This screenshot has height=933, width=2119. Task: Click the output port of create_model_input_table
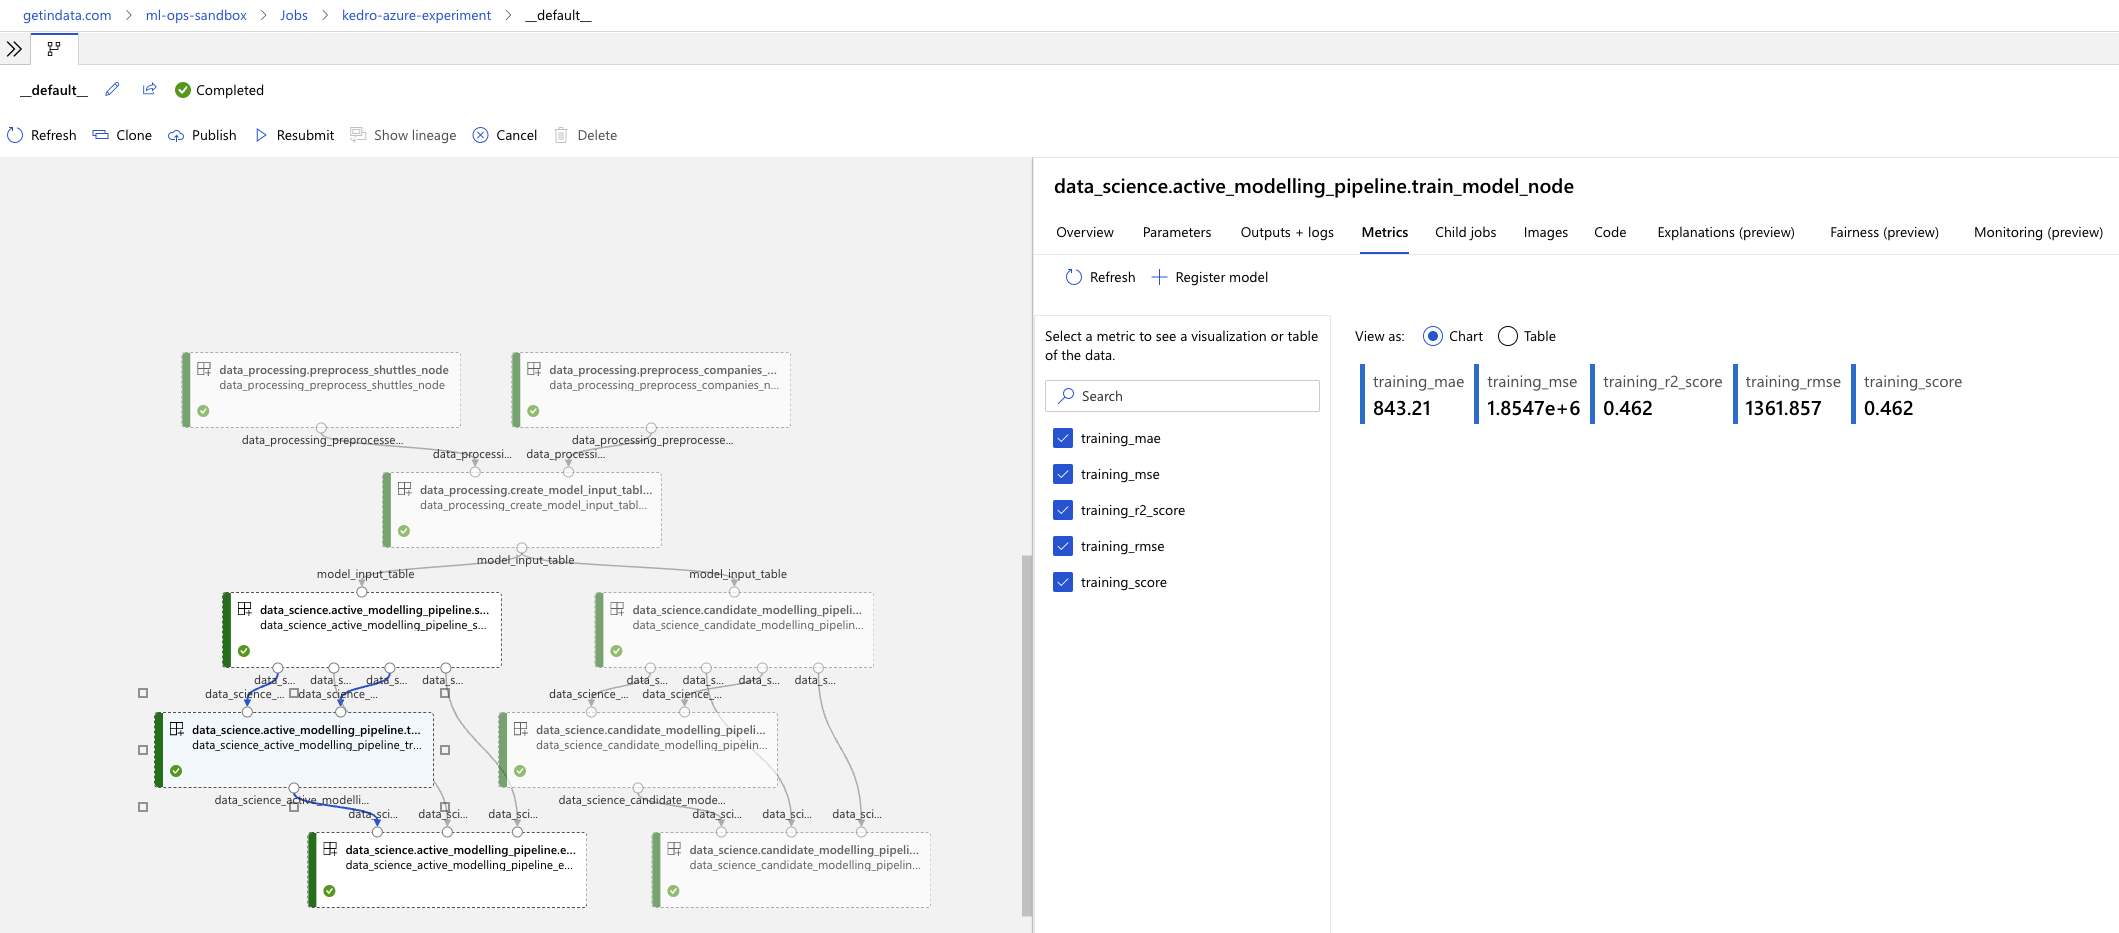pos(522,548)
